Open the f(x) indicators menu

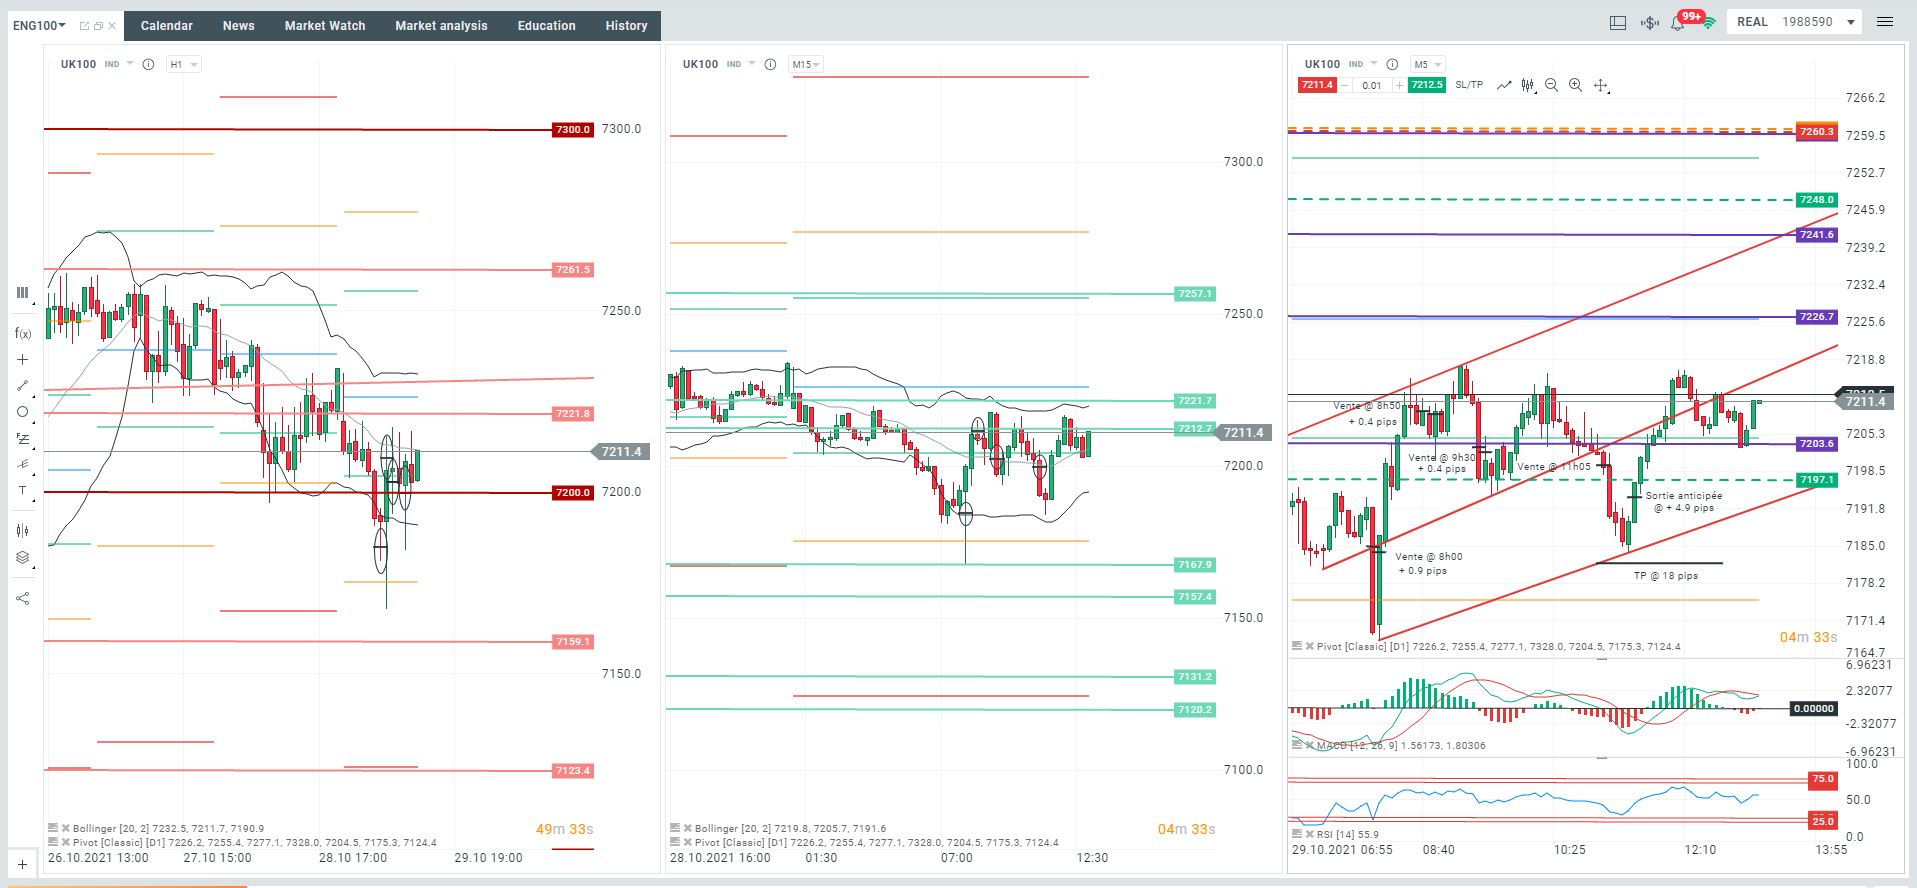(22, 333)
